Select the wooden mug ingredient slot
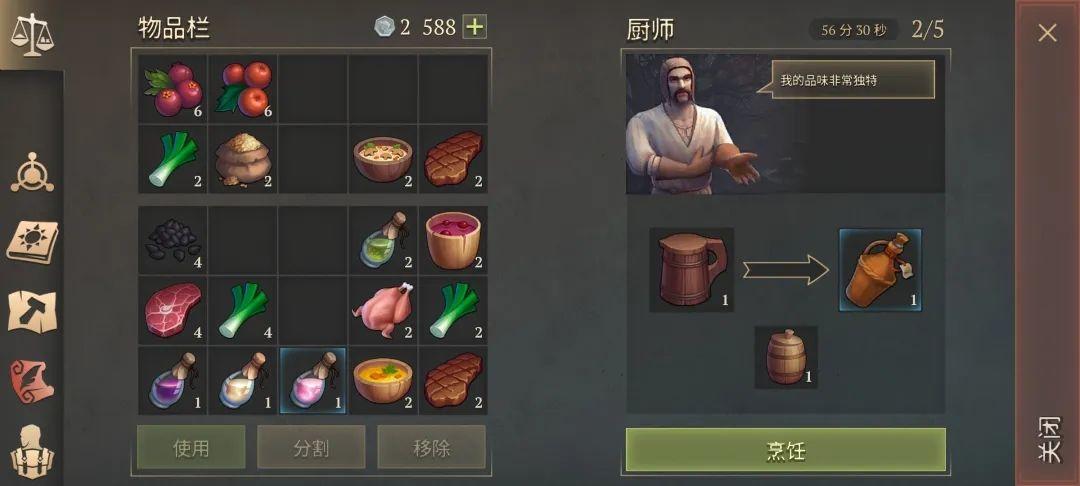Viewport: 1080px width, 486px height. 692,270
